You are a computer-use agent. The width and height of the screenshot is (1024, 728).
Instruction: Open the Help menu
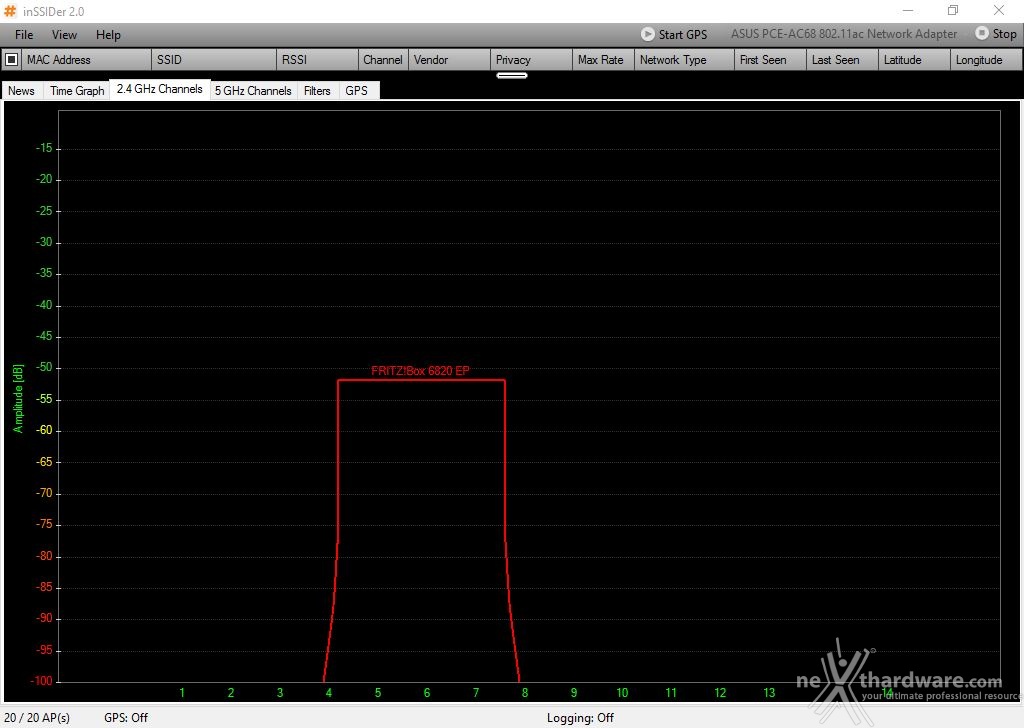108,35
